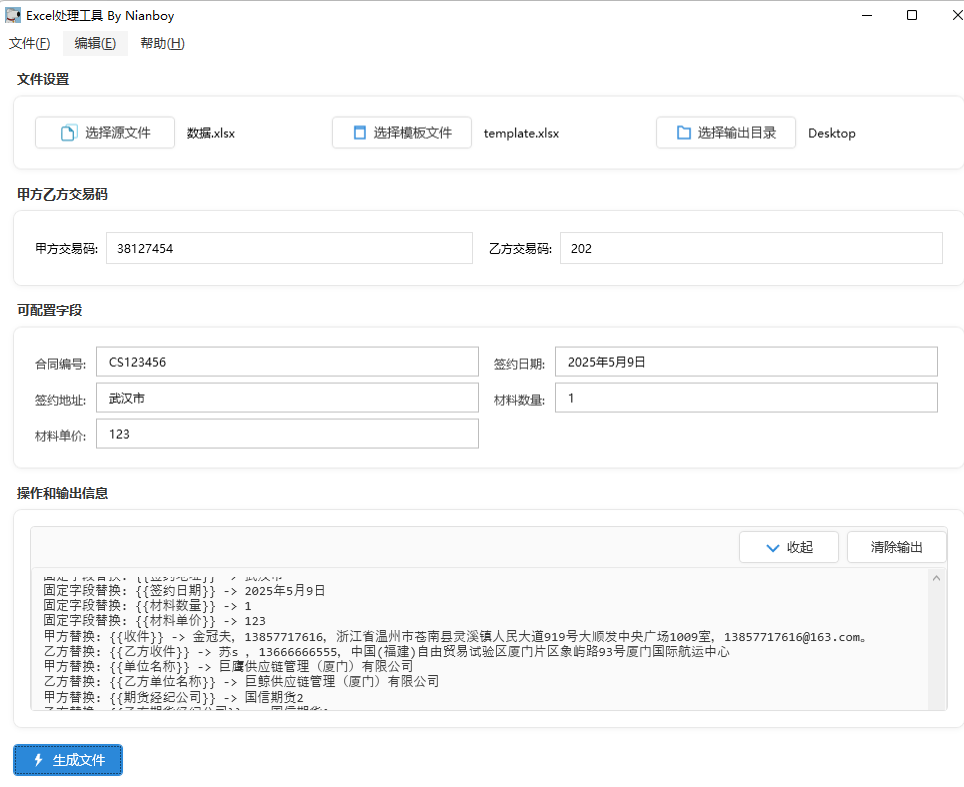The width and height of the screenshot is (964, 787).
Task: Click the output log scroll up arrow
Action: click(936, 578)
